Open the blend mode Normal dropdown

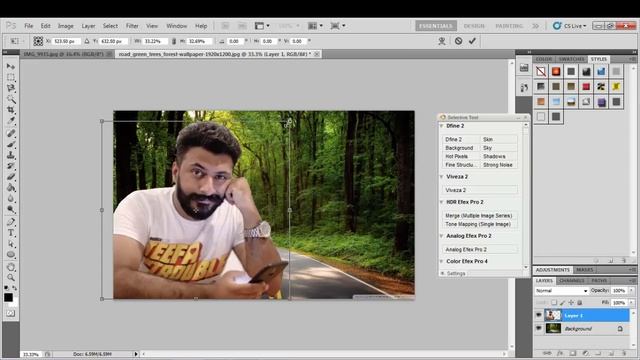pyautogui.click(x=561, y=291)
